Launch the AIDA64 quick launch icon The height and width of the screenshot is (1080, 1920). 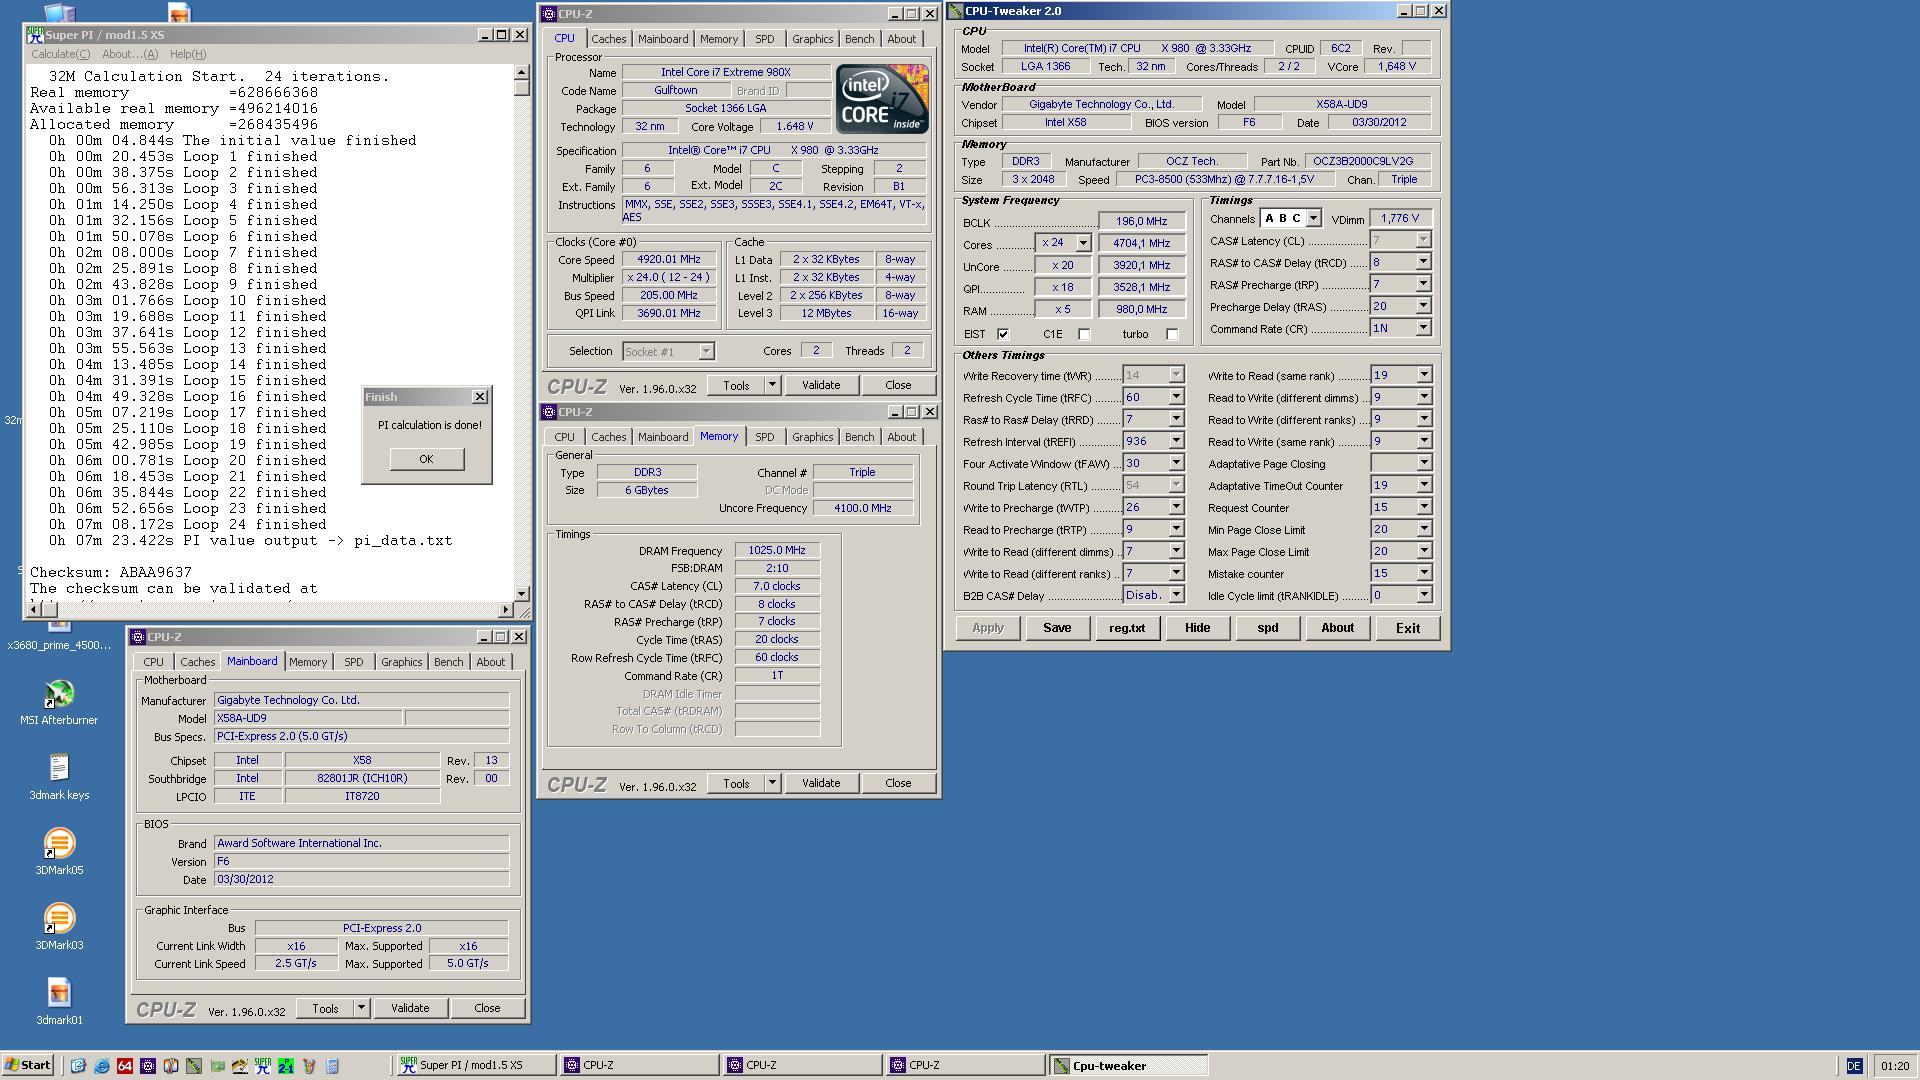pos(125,1066)
